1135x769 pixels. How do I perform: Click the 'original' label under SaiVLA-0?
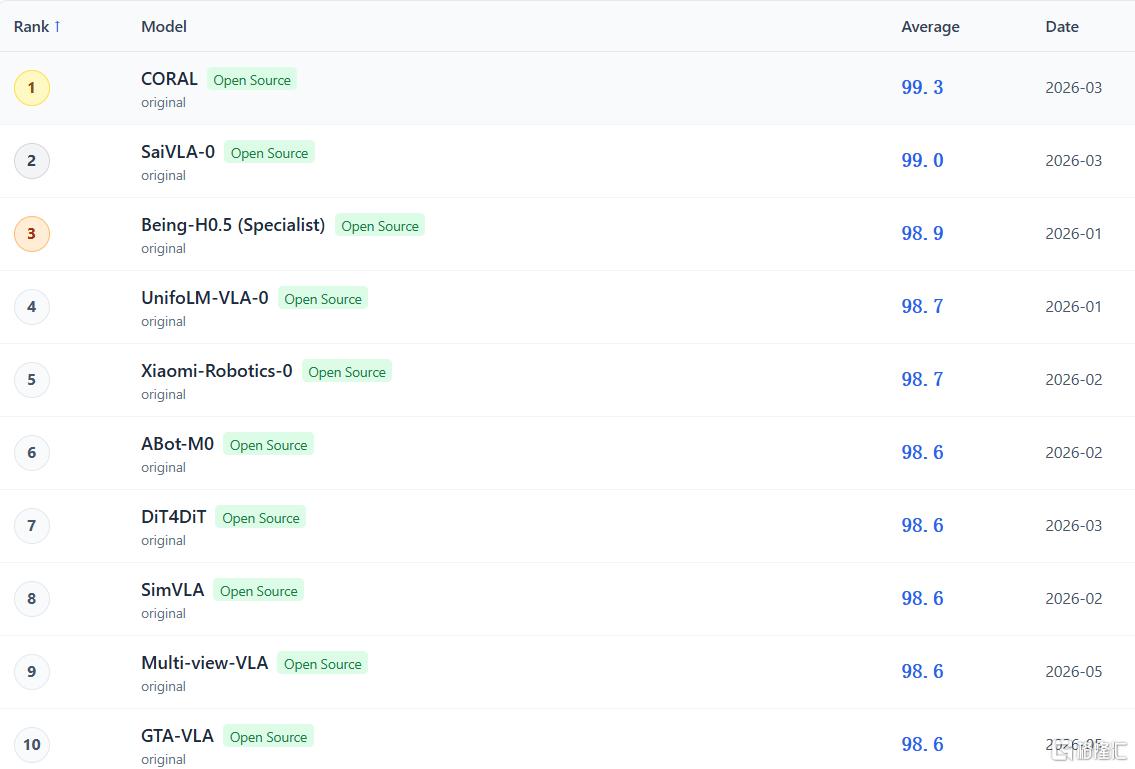click(x=164, y=176)
